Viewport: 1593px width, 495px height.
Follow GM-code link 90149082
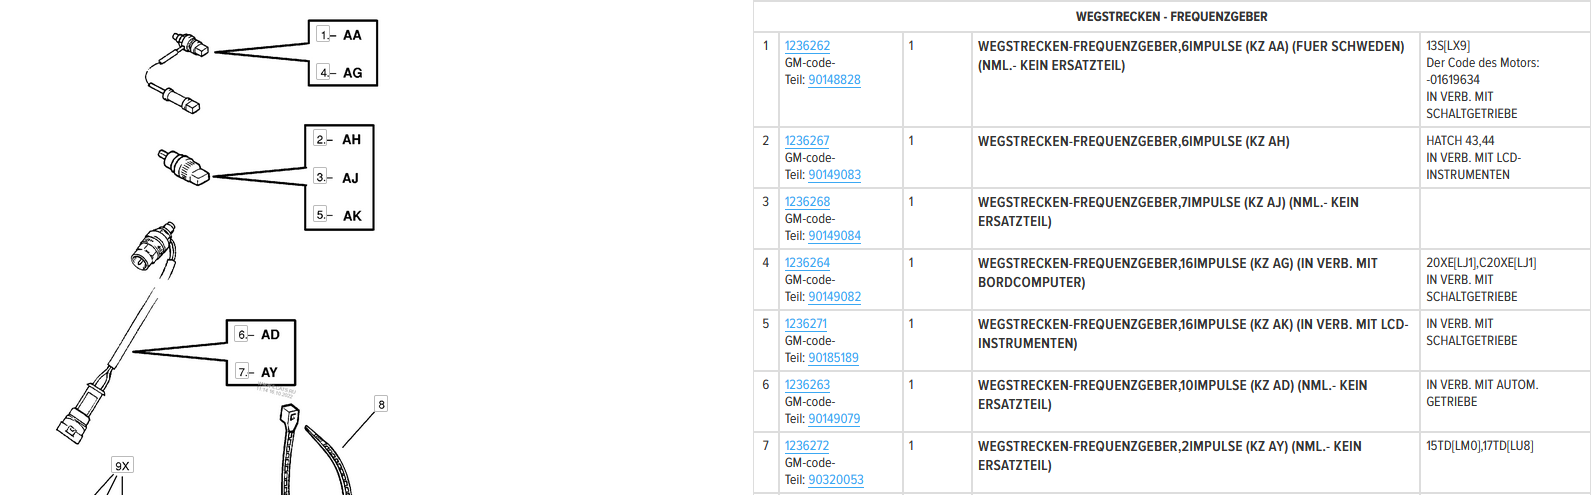(x=834, y=297)
